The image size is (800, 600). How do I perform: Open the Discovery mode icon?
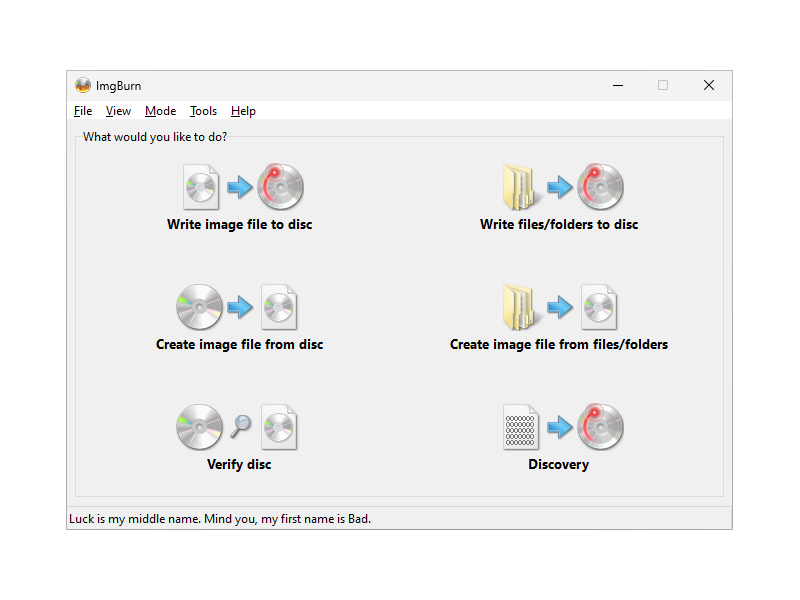[559, 427]
